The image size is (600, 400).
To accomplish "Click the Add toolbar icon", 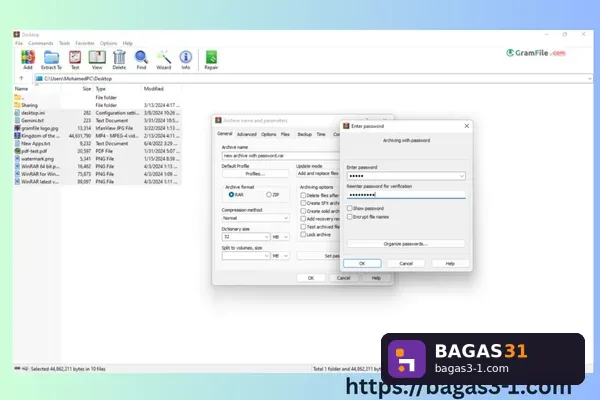I will [28, 60].
